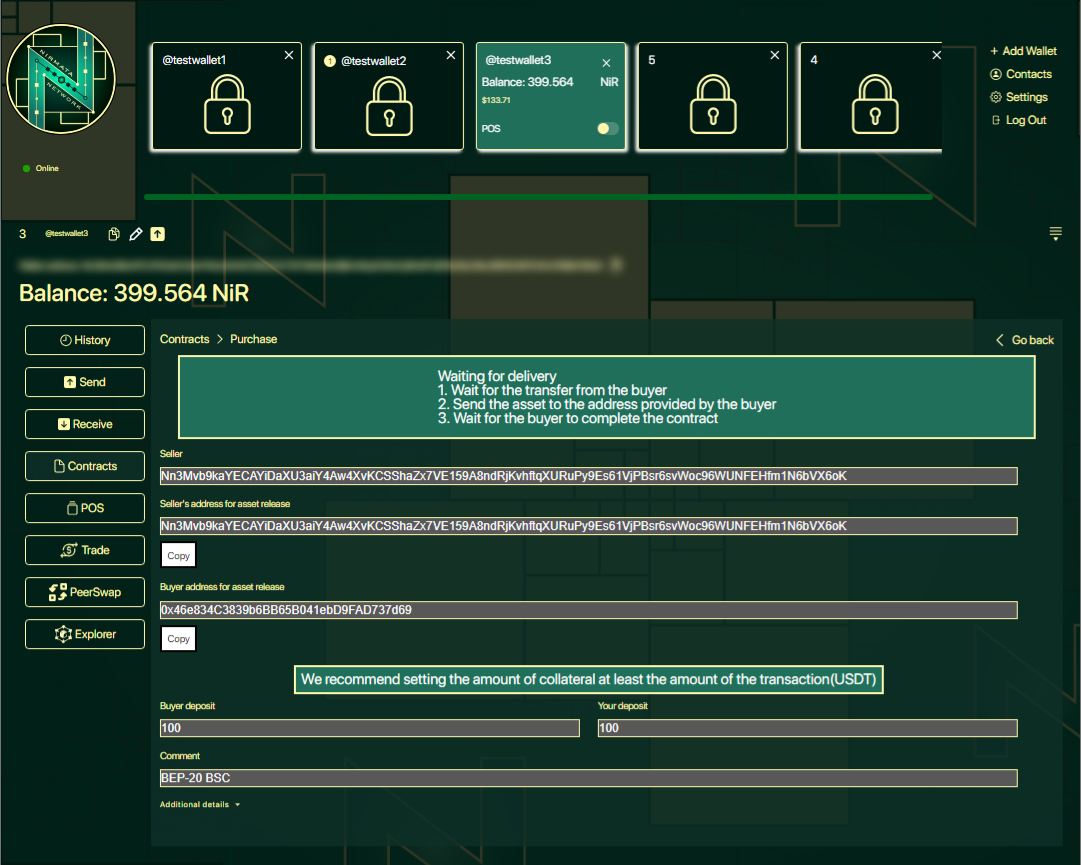Image resolution: width=1081 pixels, height=865 pixels.
Task: Unlock the @testwallet1 padlock icon
Action: (x=226, y=106)
